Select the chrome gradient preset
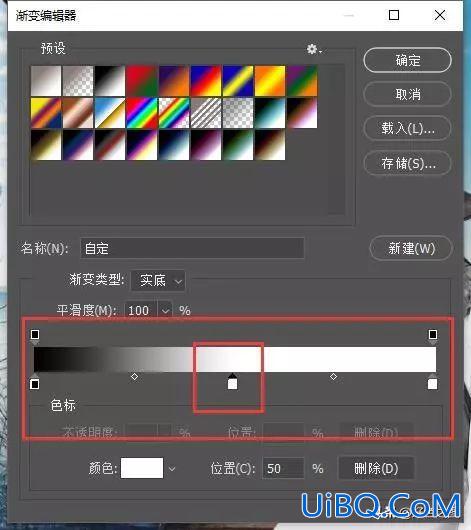 (x=110, y=113)
